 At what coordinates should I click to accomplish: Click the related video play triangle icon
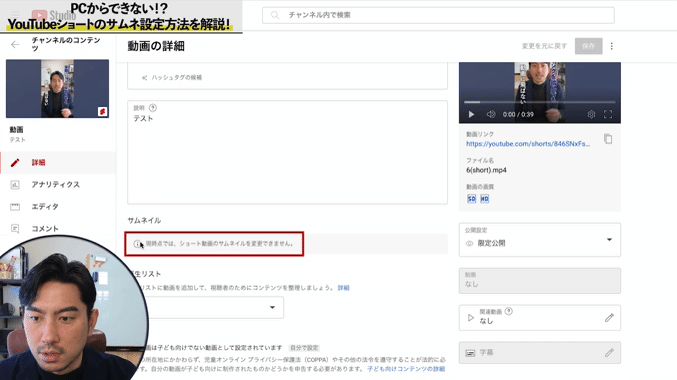(471, 318)
